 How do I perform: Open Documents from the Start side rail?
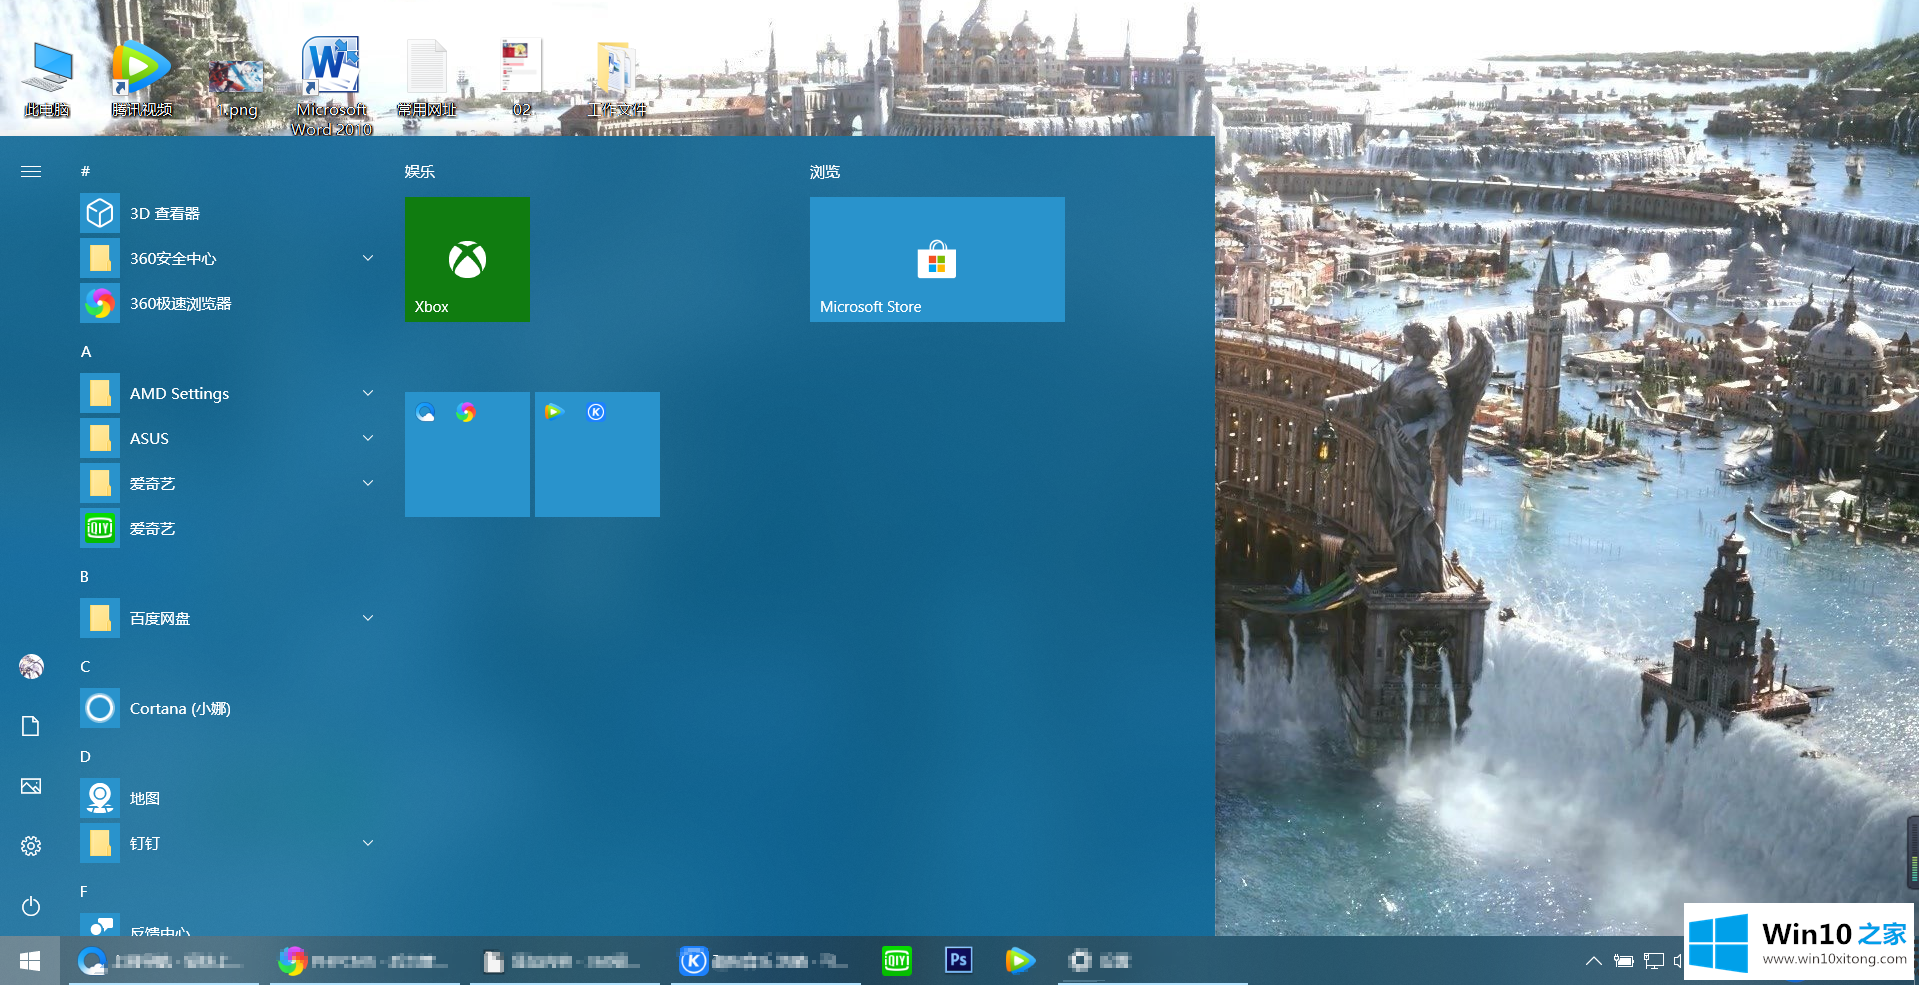click(x=31, y=726)
